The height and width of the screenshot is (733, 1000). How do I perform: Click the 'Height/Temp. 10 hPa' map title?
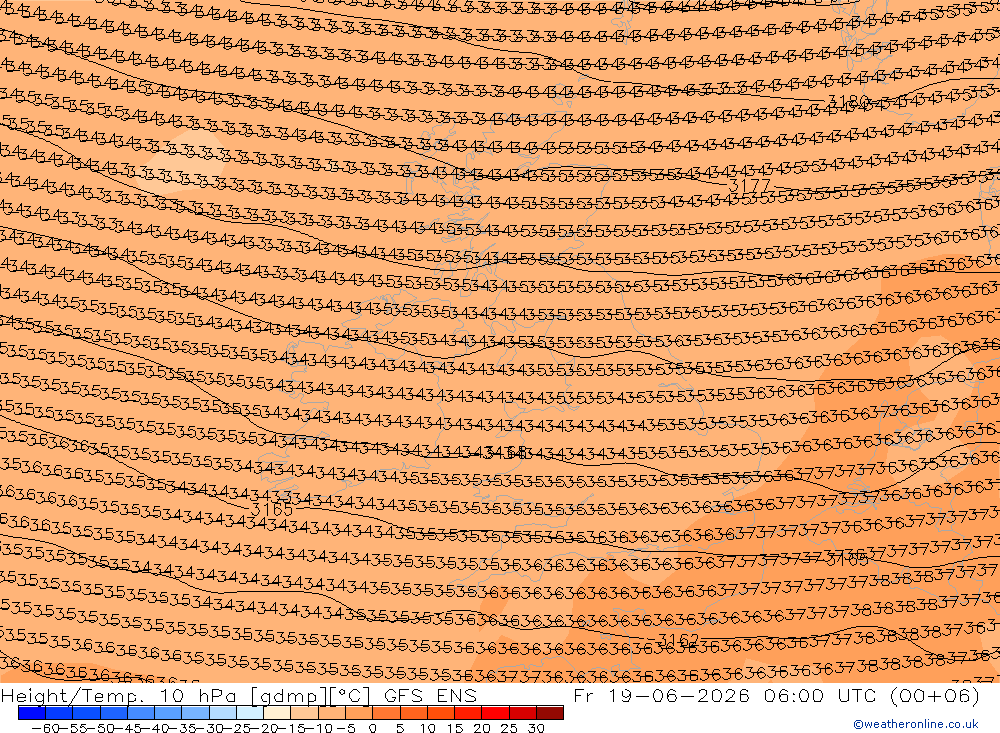120,695
